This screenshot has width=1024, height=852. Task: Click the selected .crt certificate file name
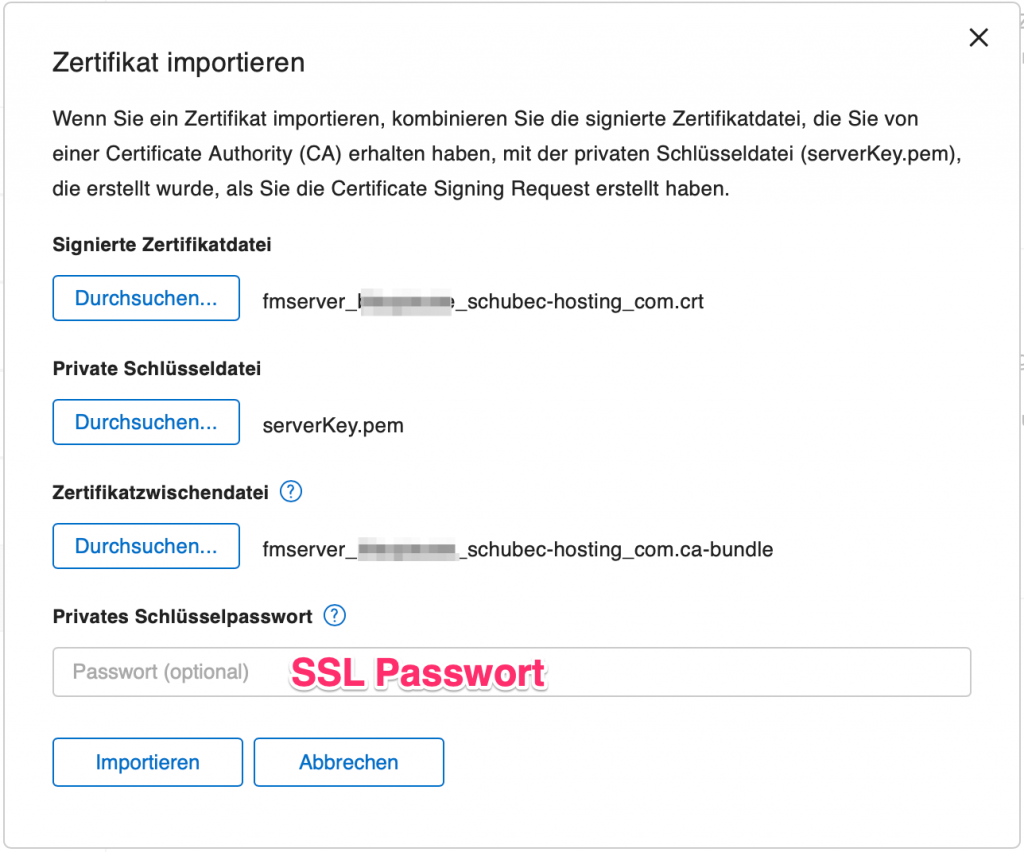(x=483, y=302)
